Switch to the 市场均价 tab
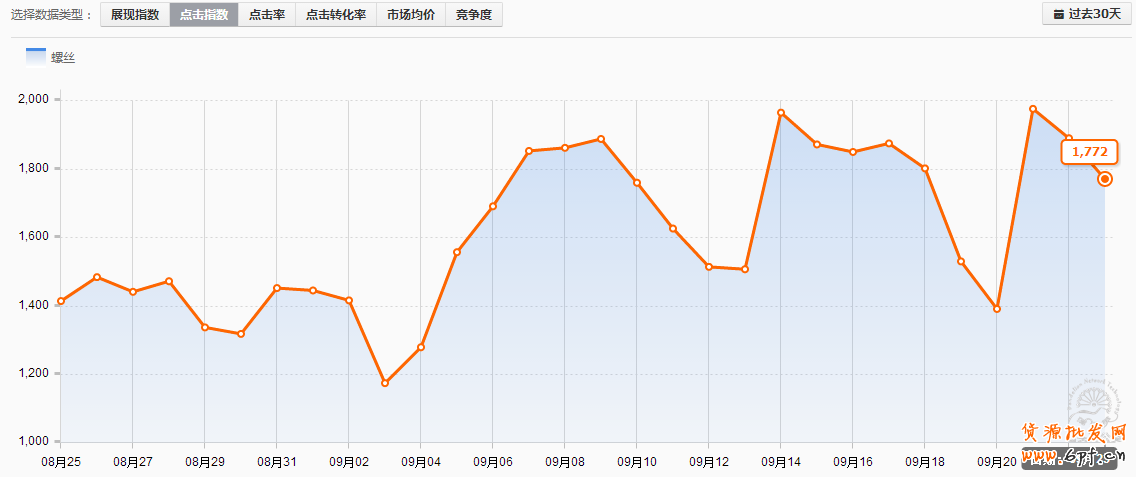Viewport: 1136px width, 477px height. 410,15
